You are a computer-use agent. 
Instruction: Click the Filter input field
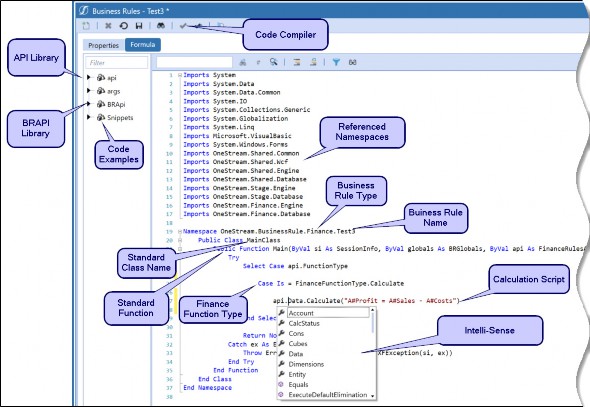(x=117, y=62)
